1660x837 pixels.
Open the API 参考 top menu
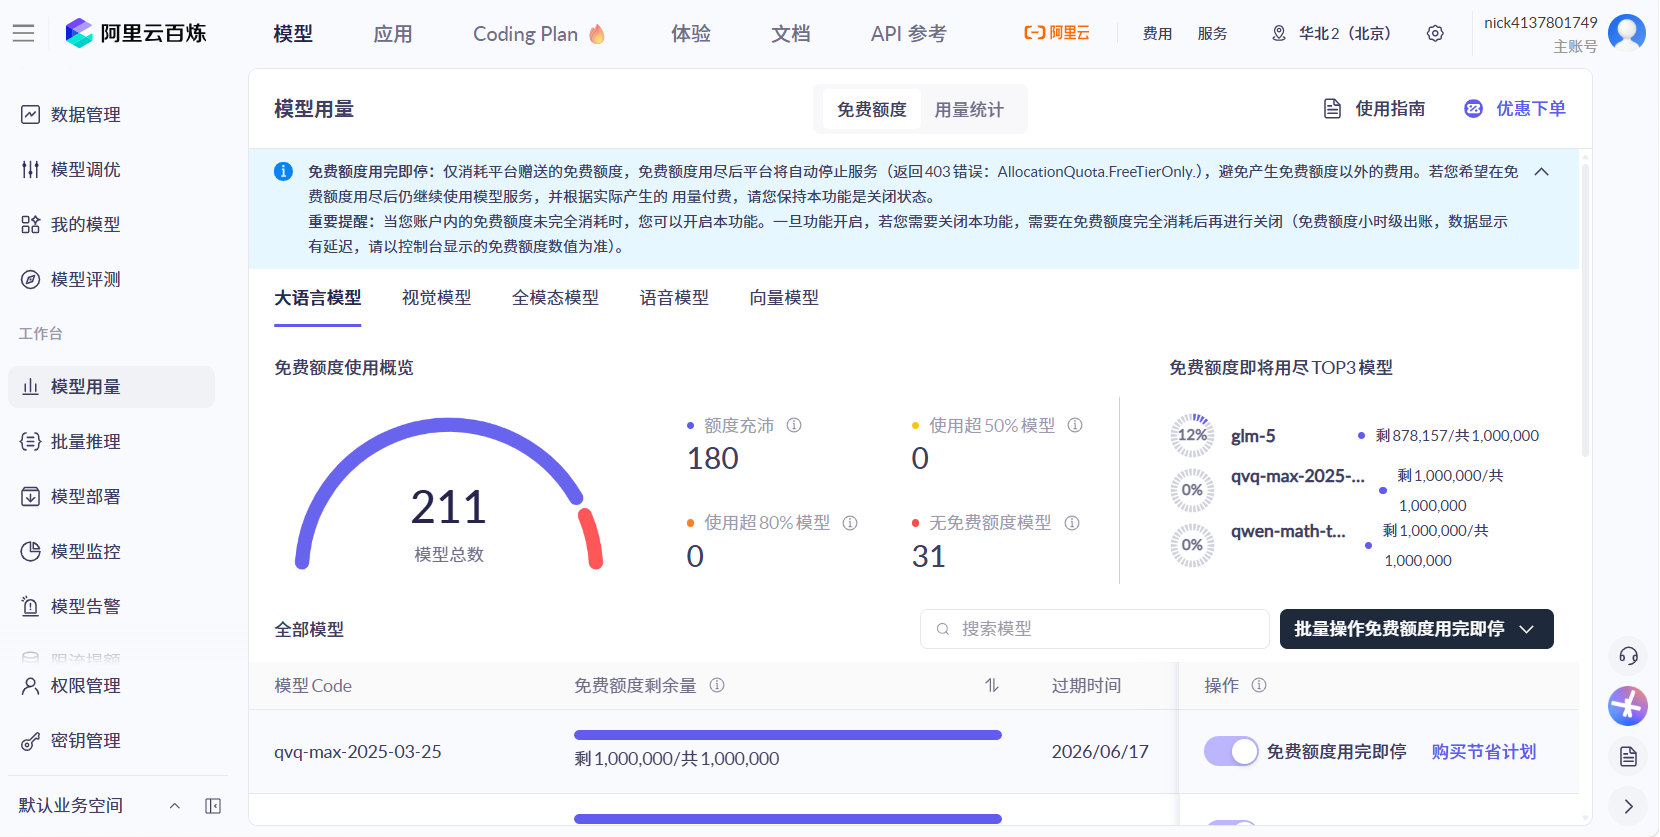click(x=908, y=34)
